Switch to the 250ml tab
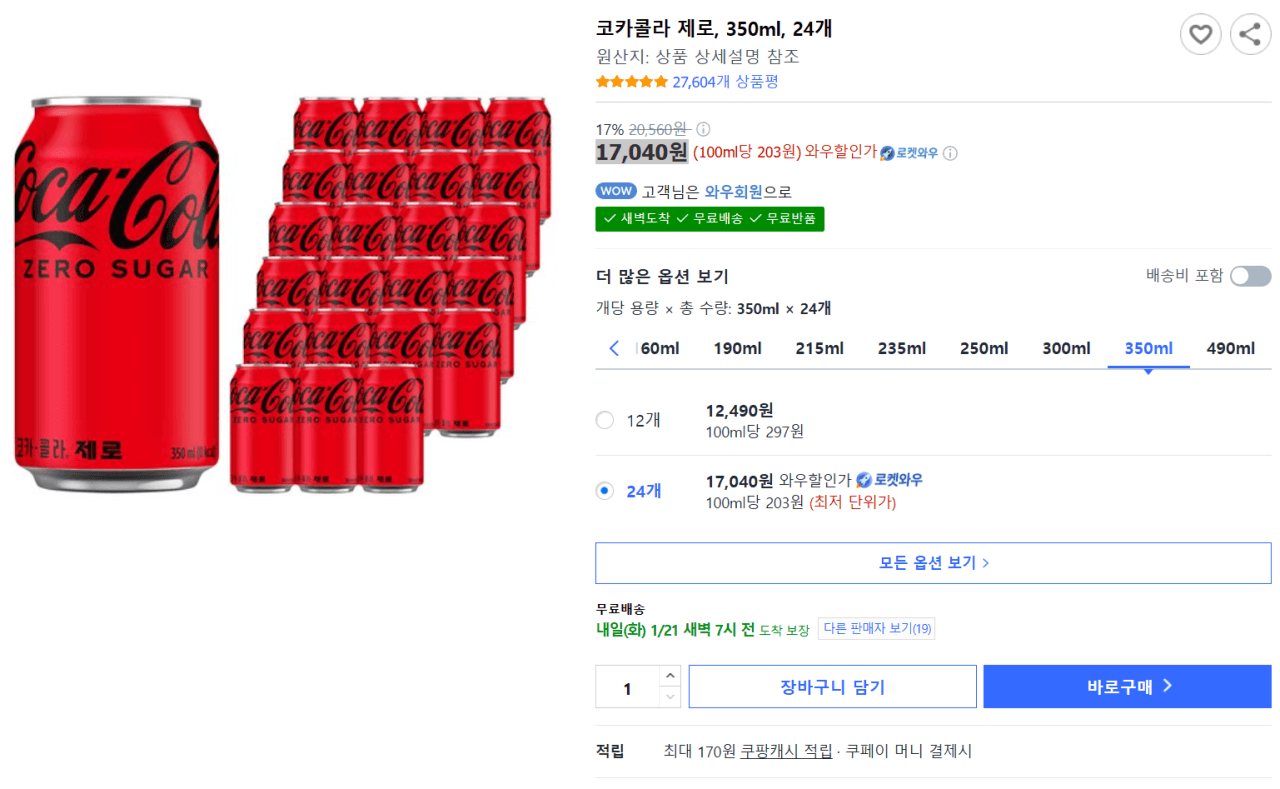 click(984, 348)
